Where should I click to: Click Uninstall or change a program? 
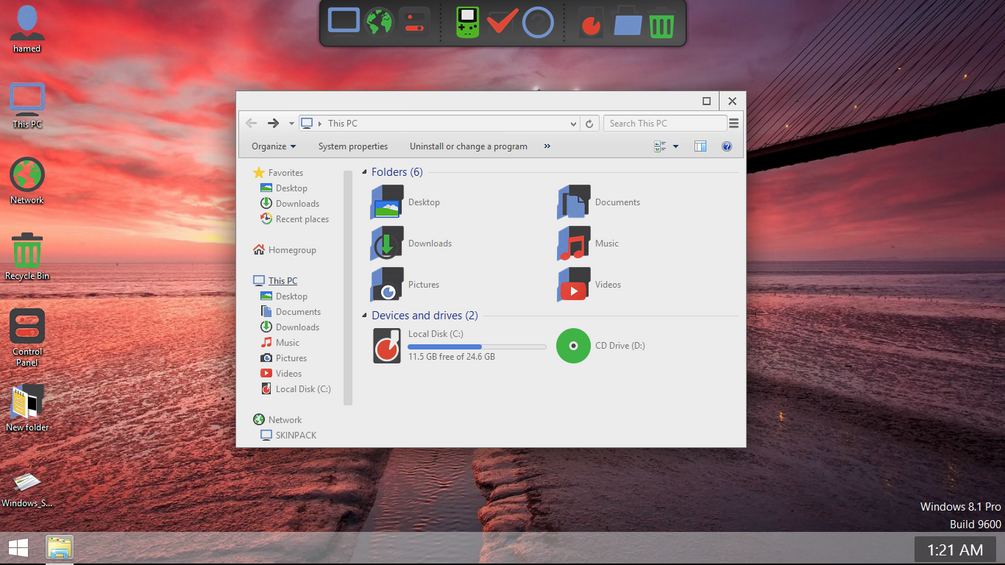pyautogui.click(x=469, y=146)
